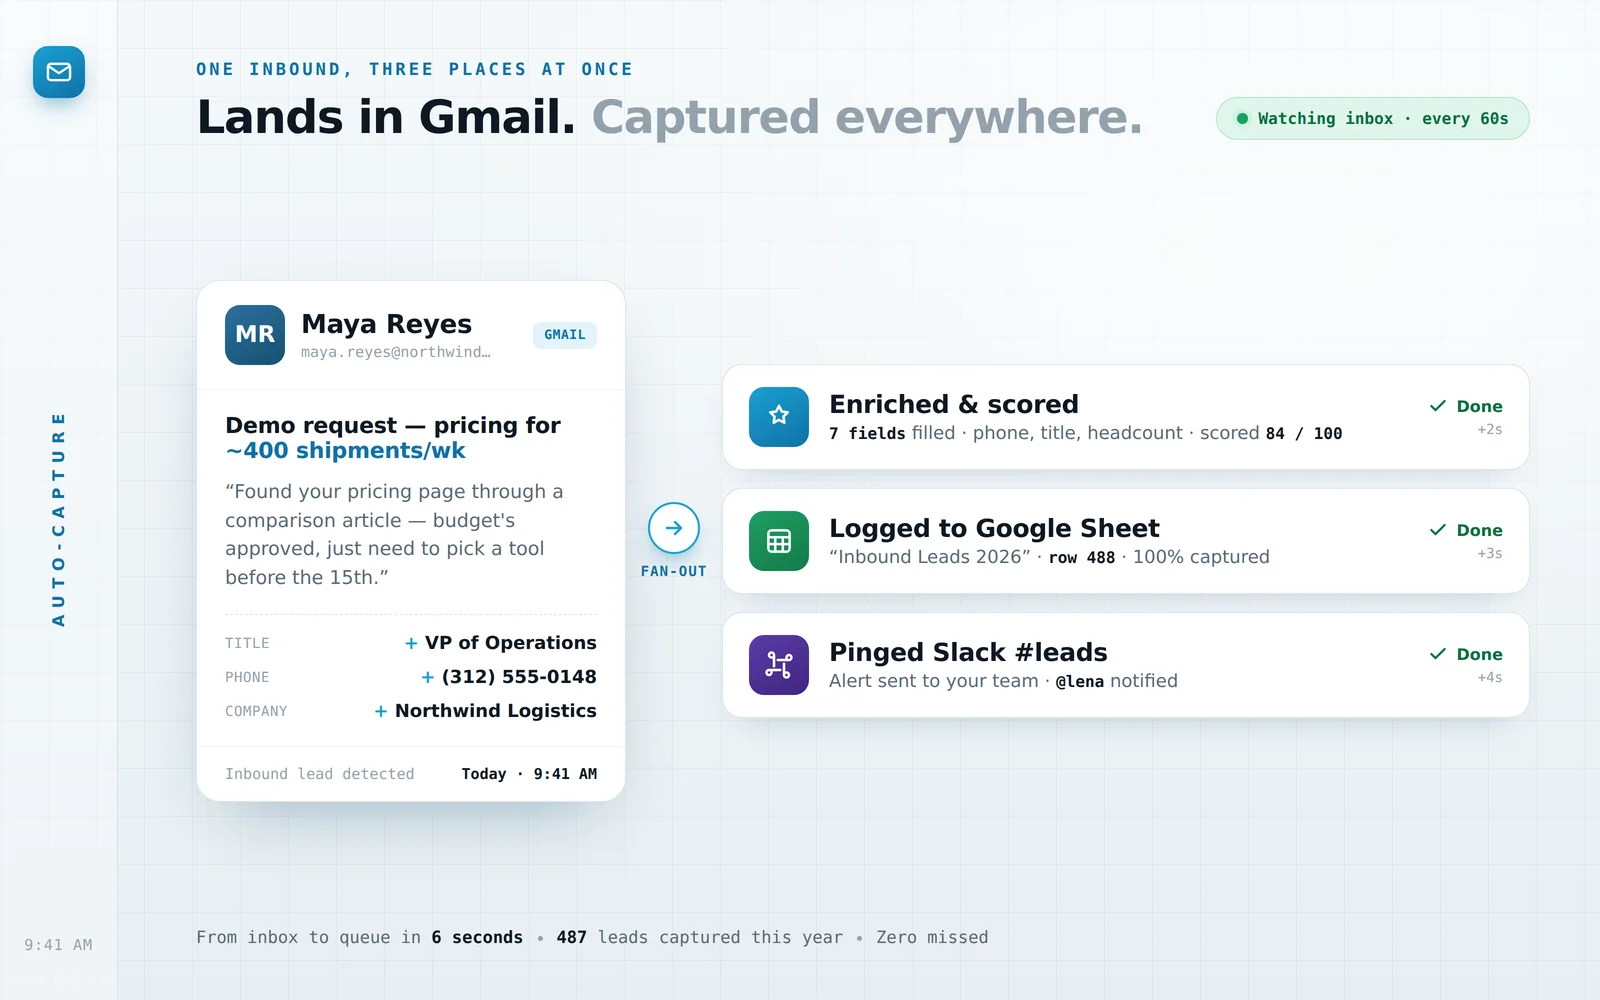
Task: Click the ~400 shipments/wk highlighted text
Action: pyautogui.click(x=345, y=451)
